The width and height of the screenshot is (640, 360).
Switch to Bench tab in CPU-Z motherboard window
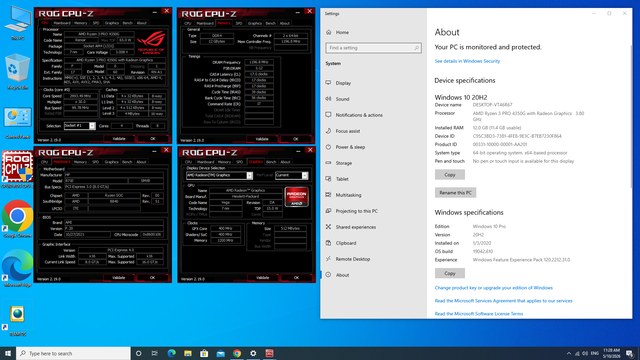[x=127, y=162]
